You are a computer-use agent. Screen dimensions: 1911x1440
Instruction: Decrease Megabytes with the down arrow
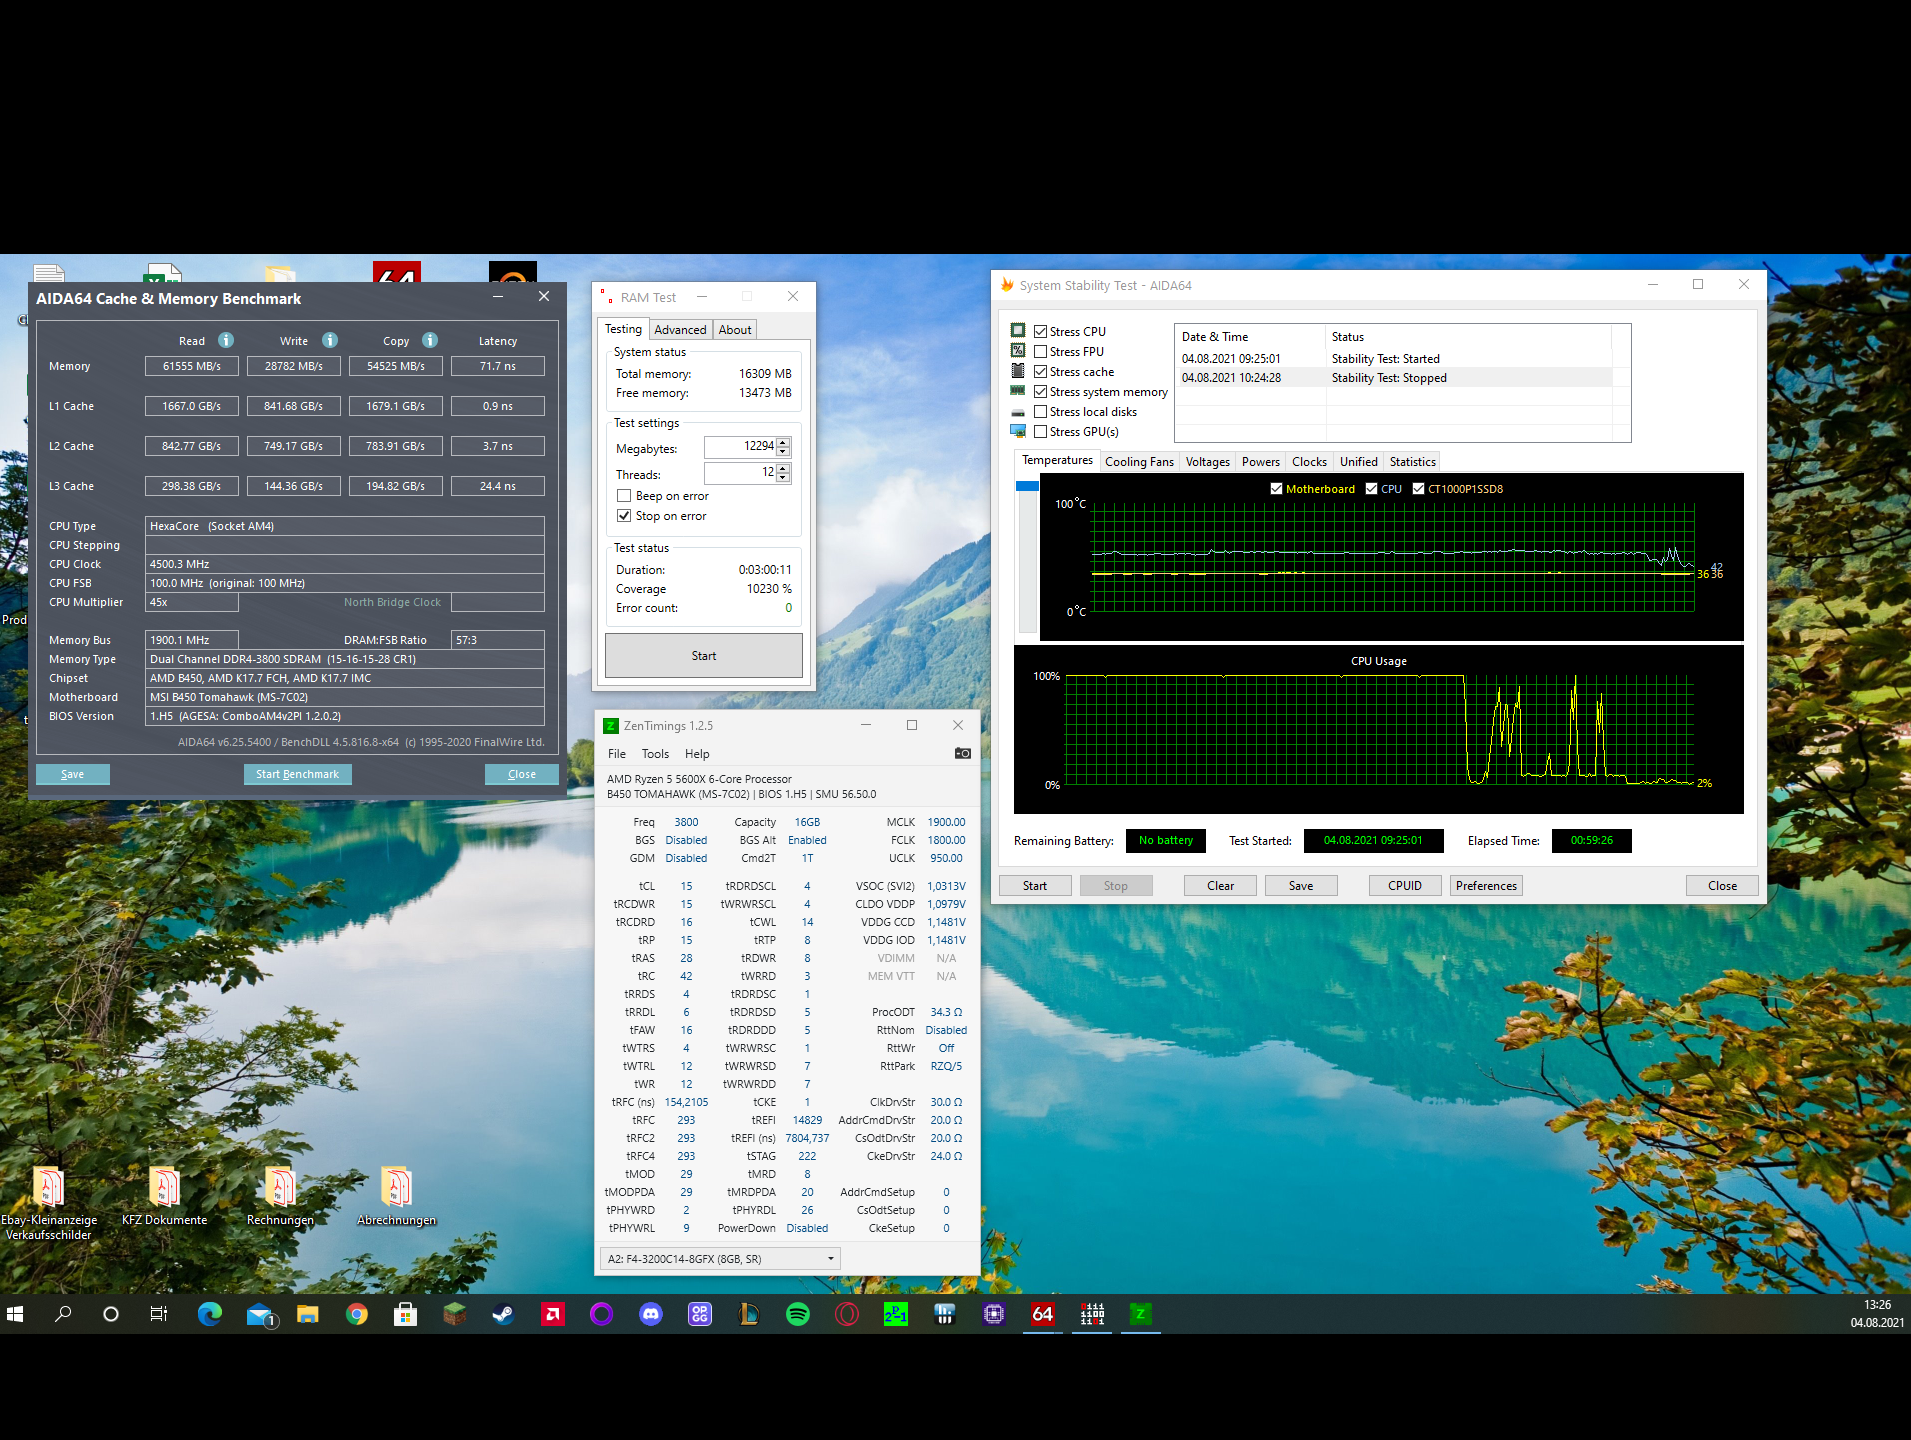[783, 451]
